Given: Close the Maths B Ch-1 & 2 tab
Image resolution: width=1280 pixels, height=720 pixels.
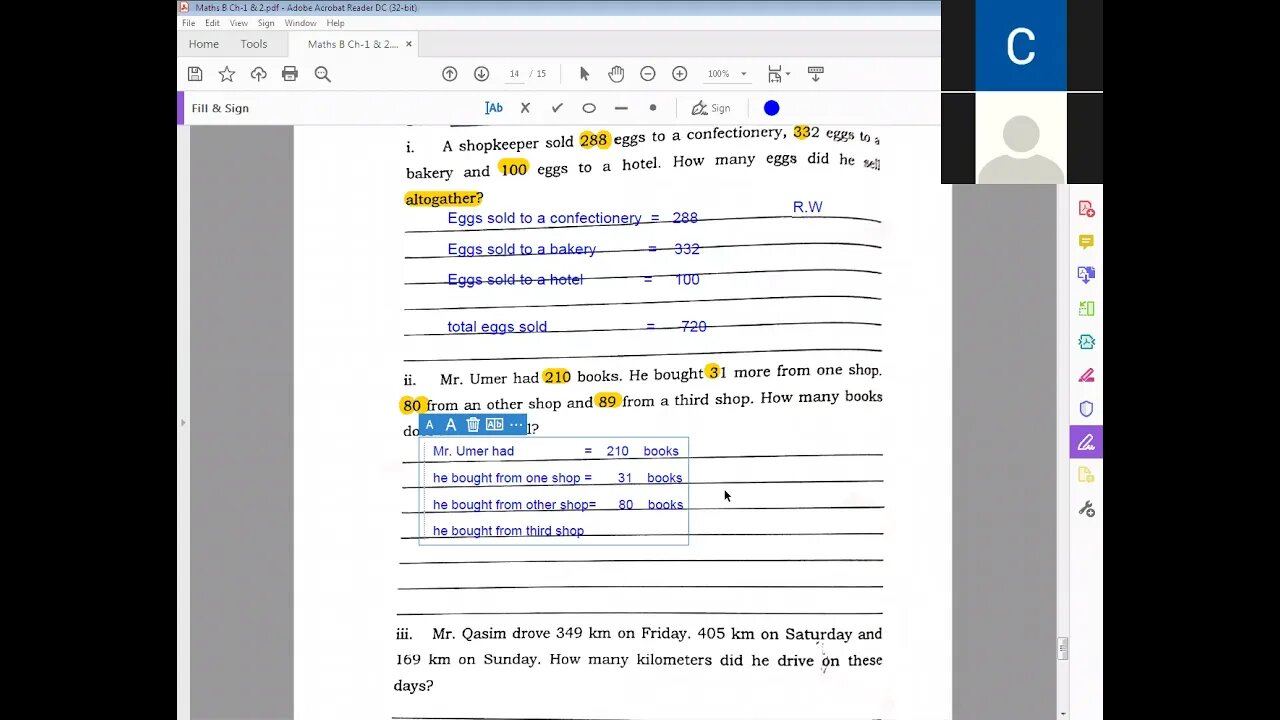Looking at the screenshot, I should pyautogui.click(x=409, y=44).
